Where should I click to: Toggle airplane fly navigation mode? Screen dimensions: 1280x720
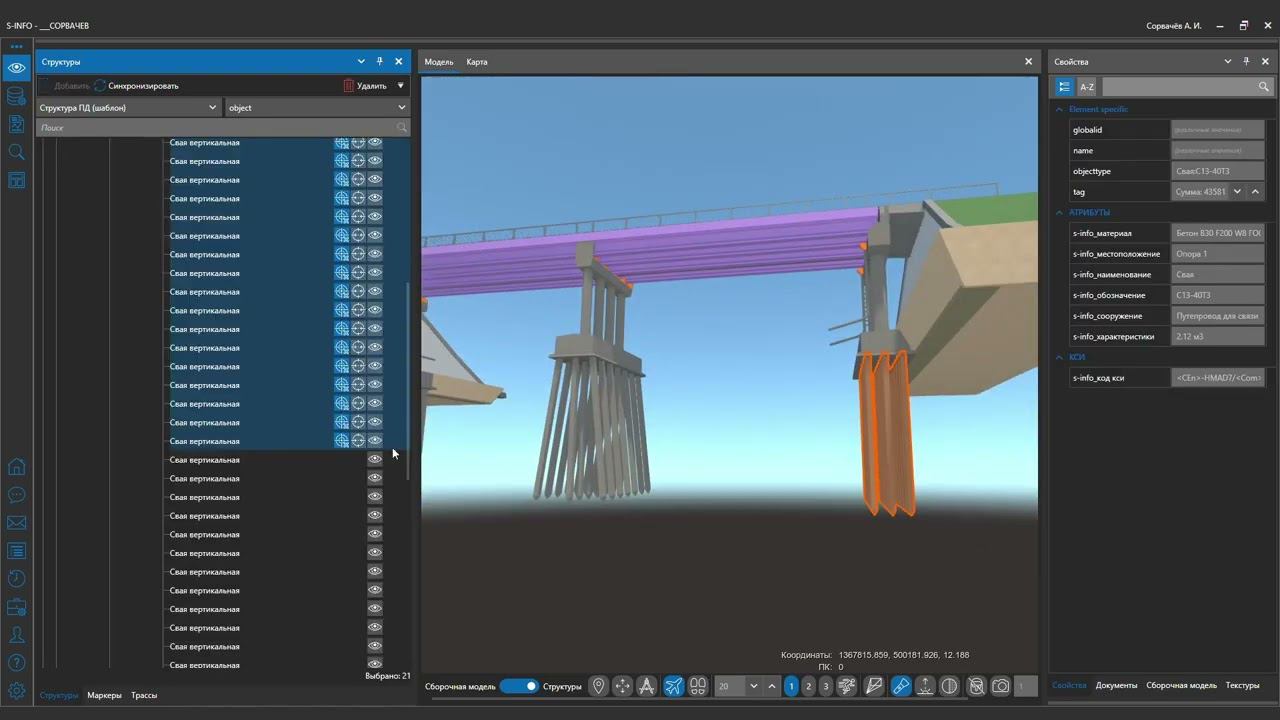click(674, 686)
